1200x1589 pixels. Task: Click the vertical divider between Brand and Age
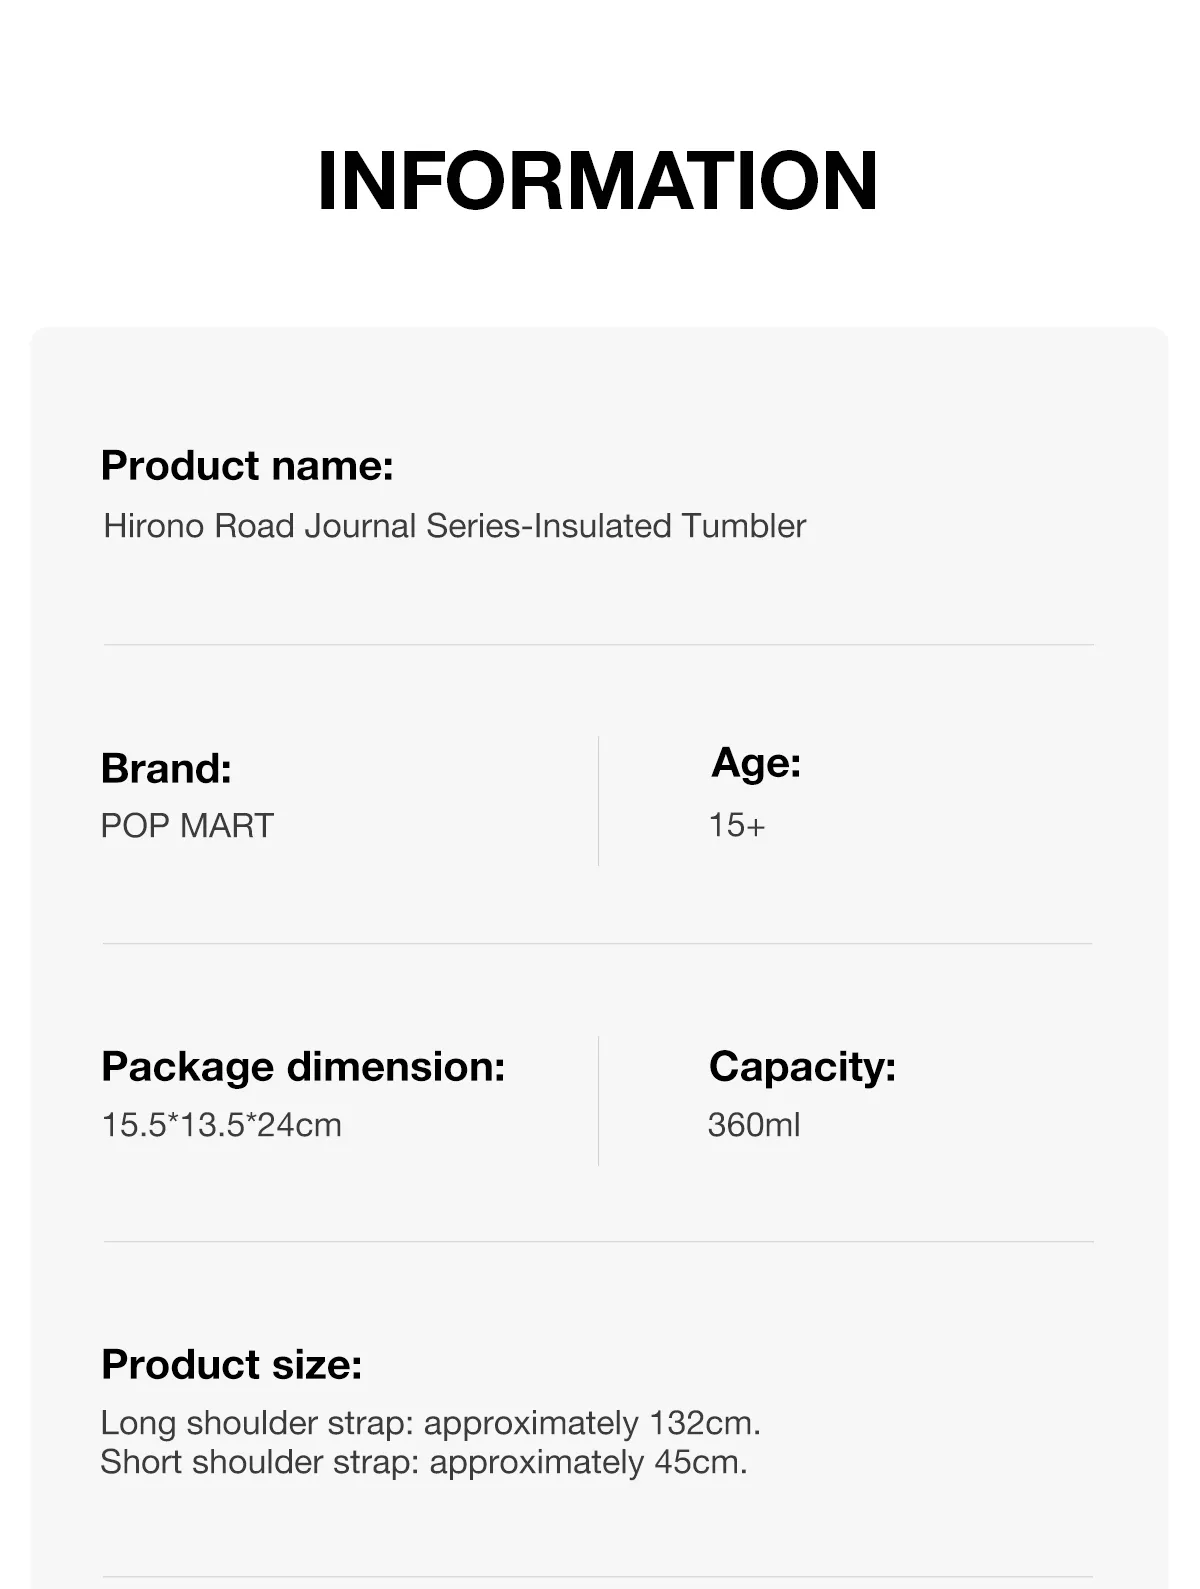point(598,801)
